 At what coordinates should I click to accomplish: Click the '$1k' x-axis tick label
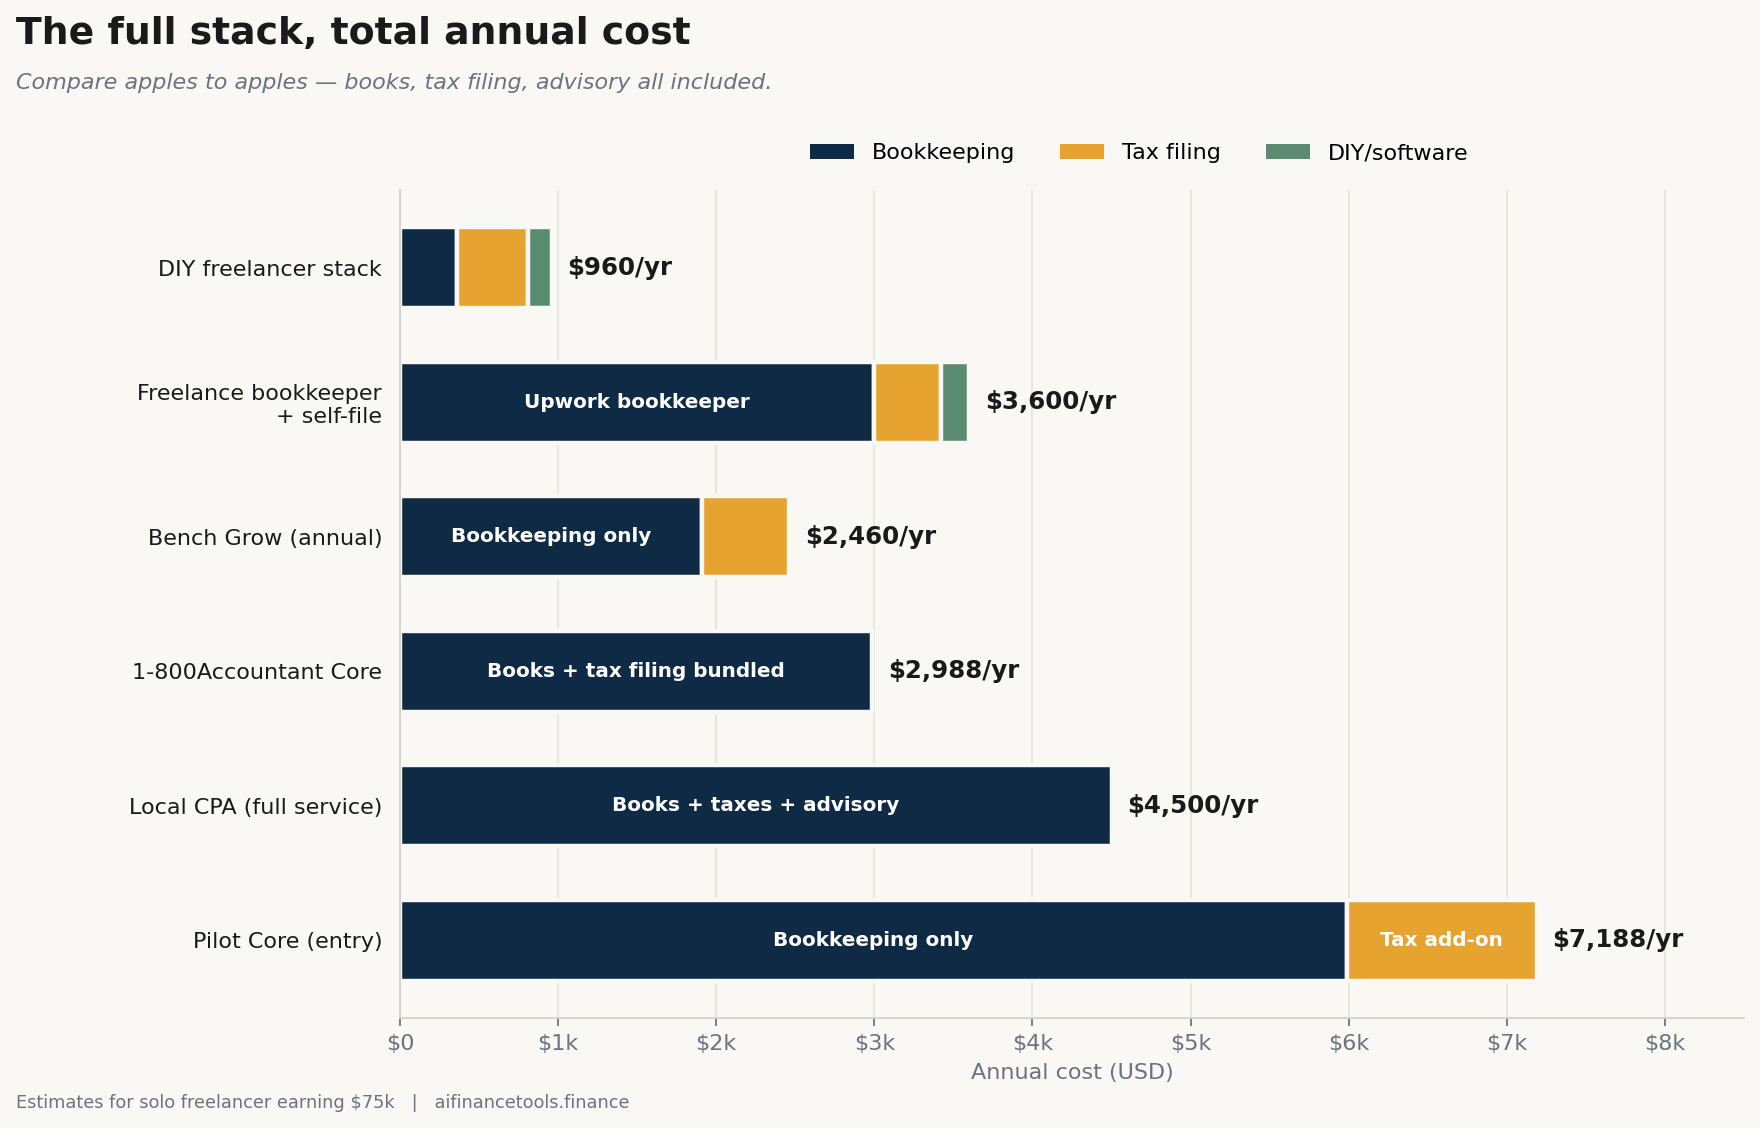pyautogui.click(x=558, y=1043)
